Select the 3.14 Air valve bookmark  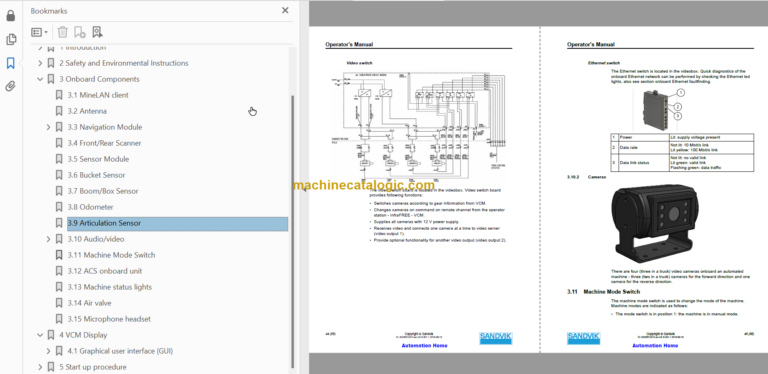(x=89, y=303)
